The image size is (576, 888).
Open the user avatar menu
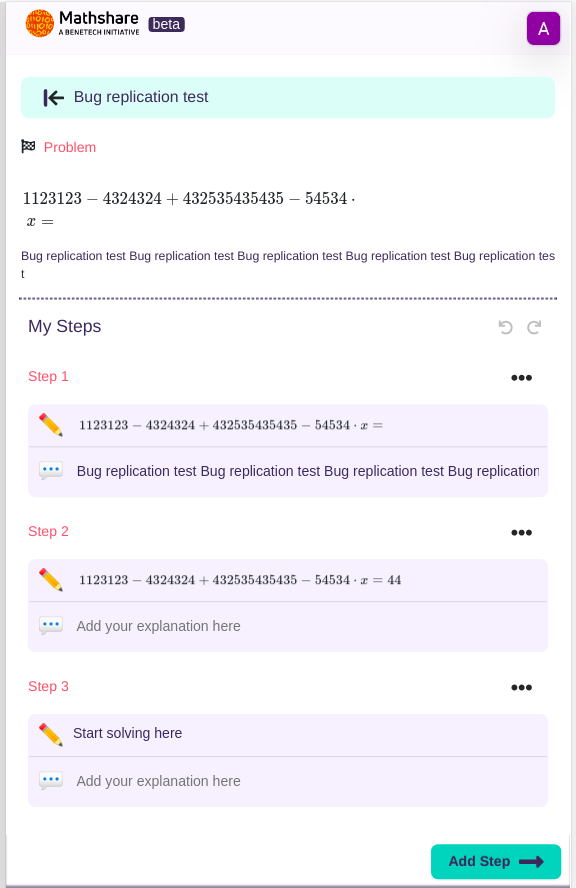(x=543, y=28)
